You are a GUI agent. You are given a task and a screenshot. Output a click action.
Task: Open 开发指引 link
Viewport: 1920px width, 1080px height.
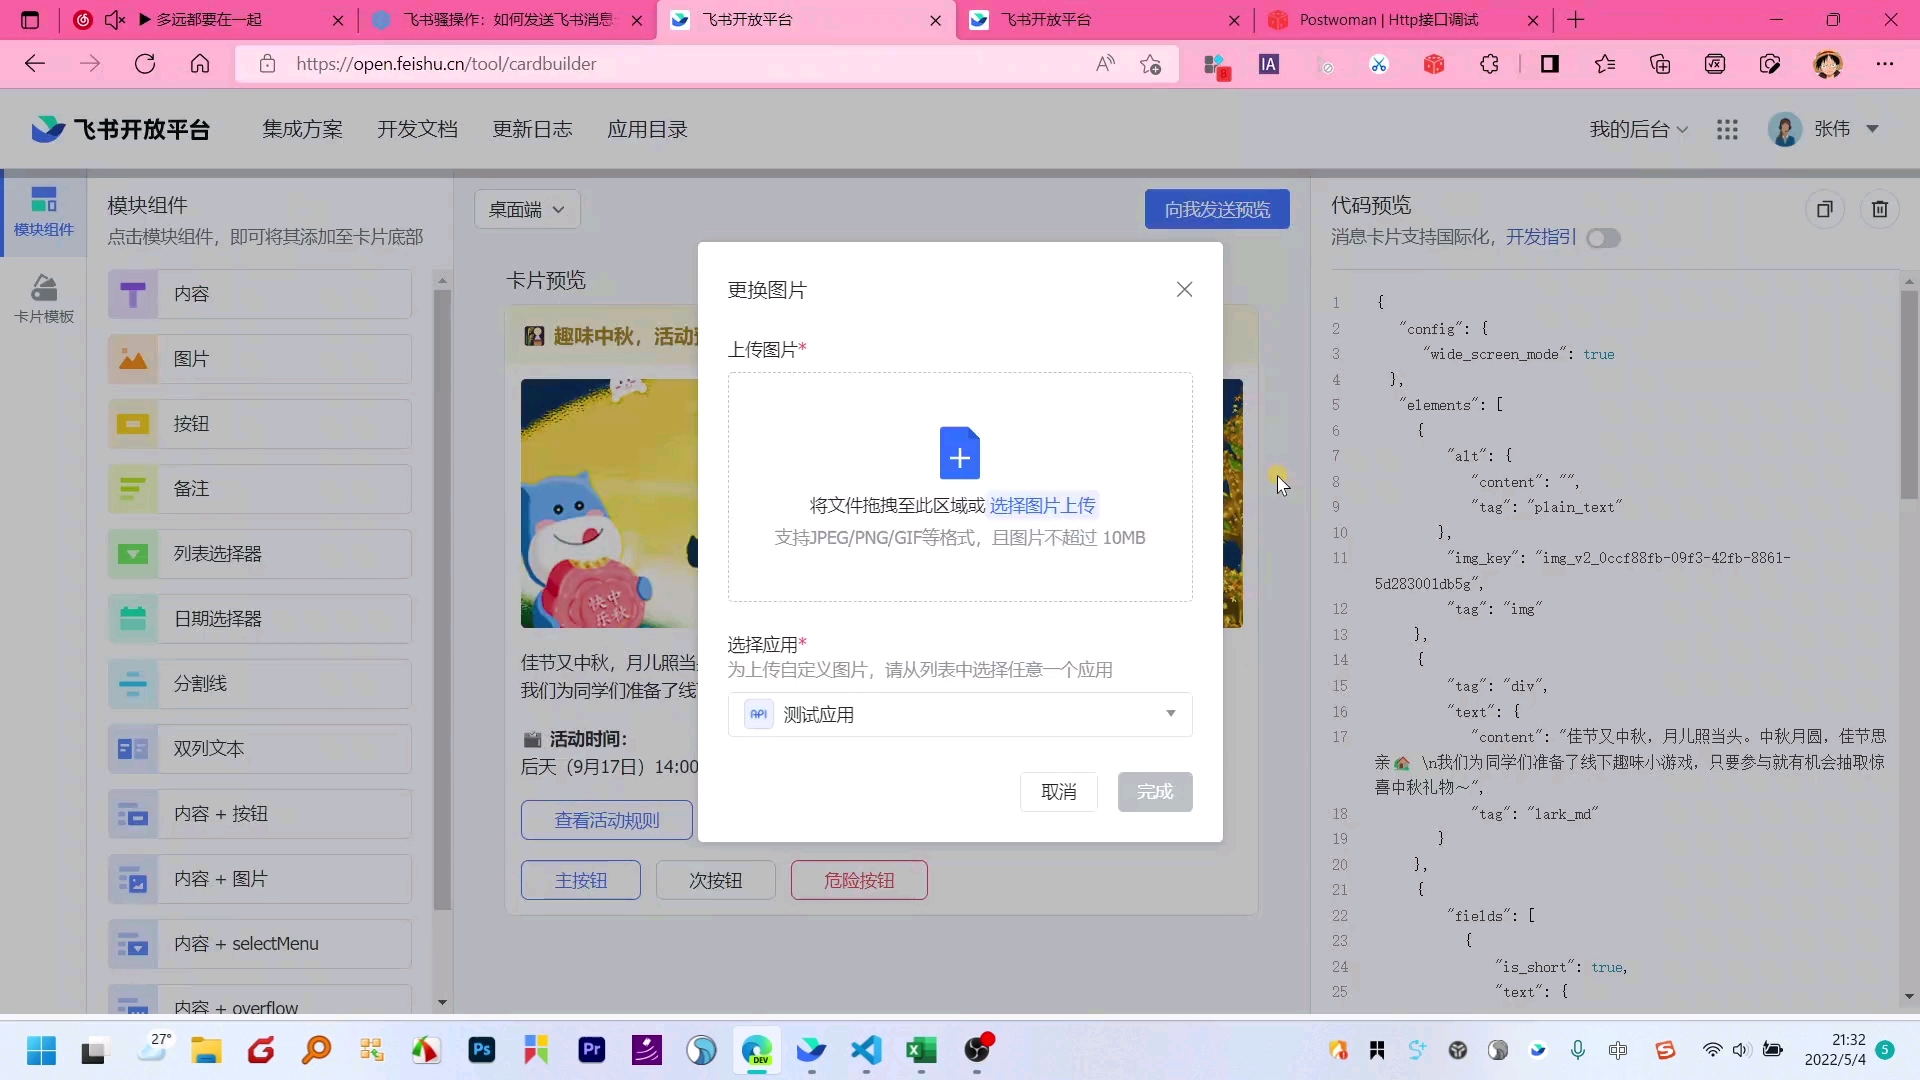coord(1541,237)
